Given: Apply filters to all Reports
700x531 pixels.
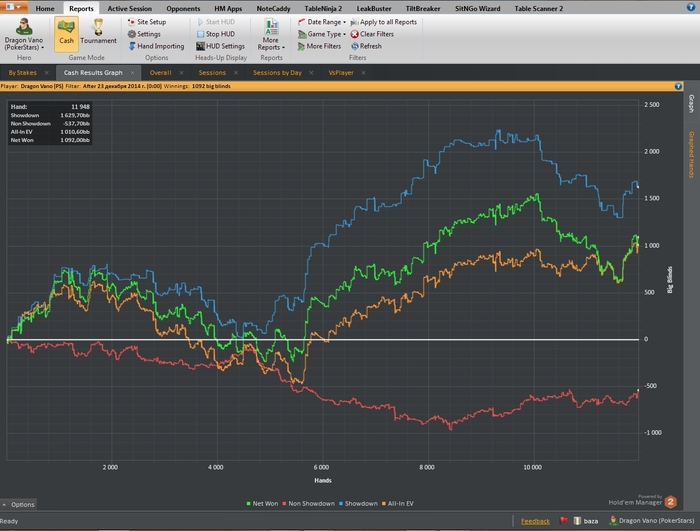Looking at the screenshot, I should click(383, 22).
